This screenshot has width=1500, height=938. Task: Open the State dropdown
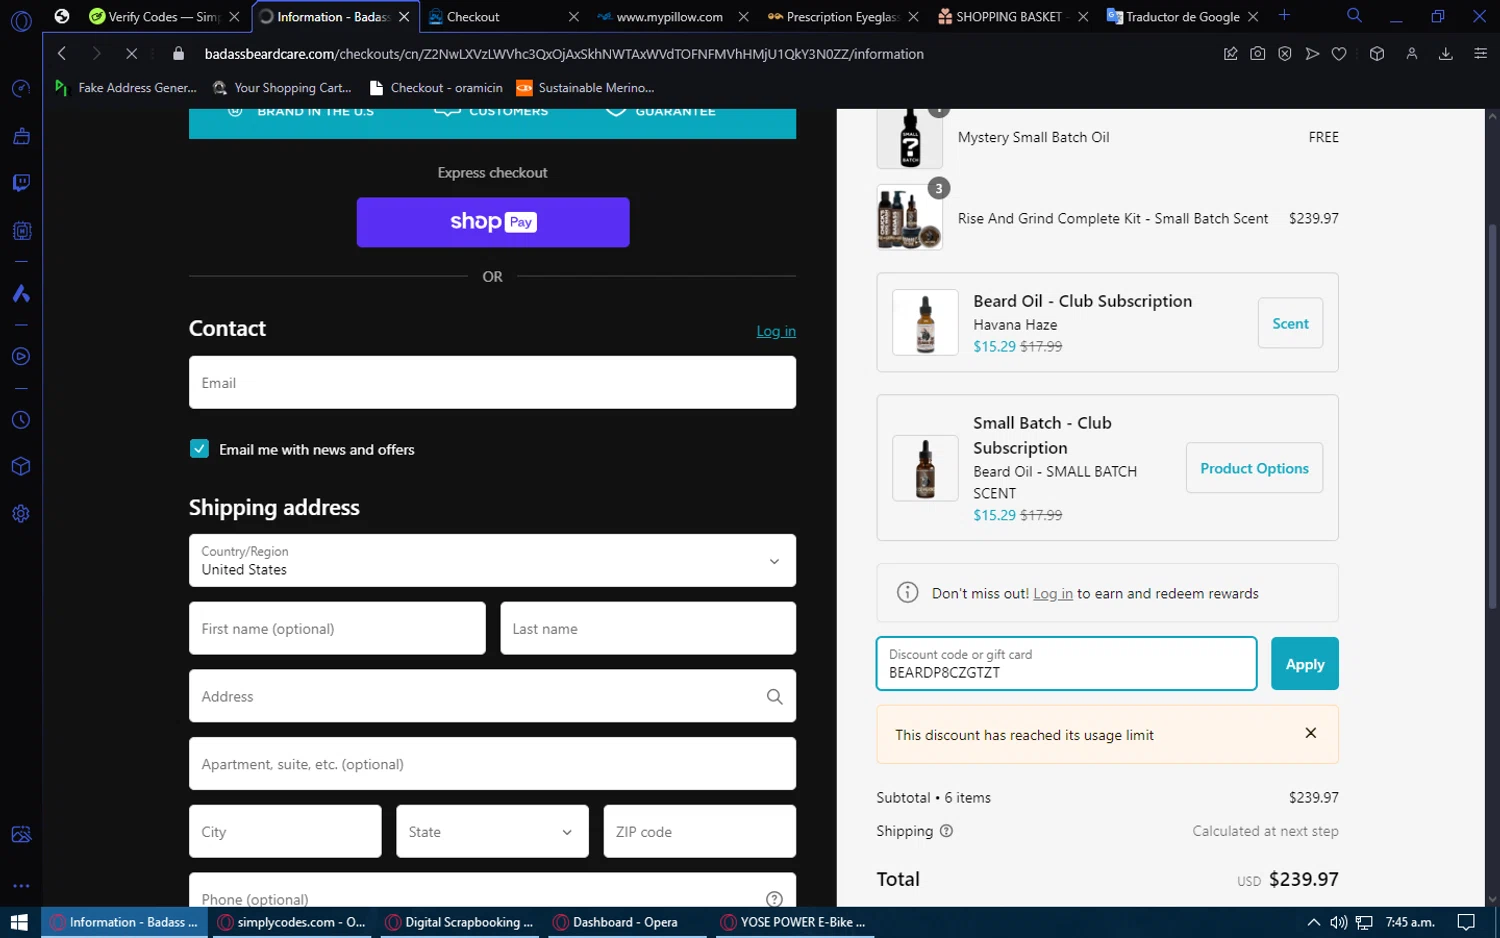coord(492,831)
